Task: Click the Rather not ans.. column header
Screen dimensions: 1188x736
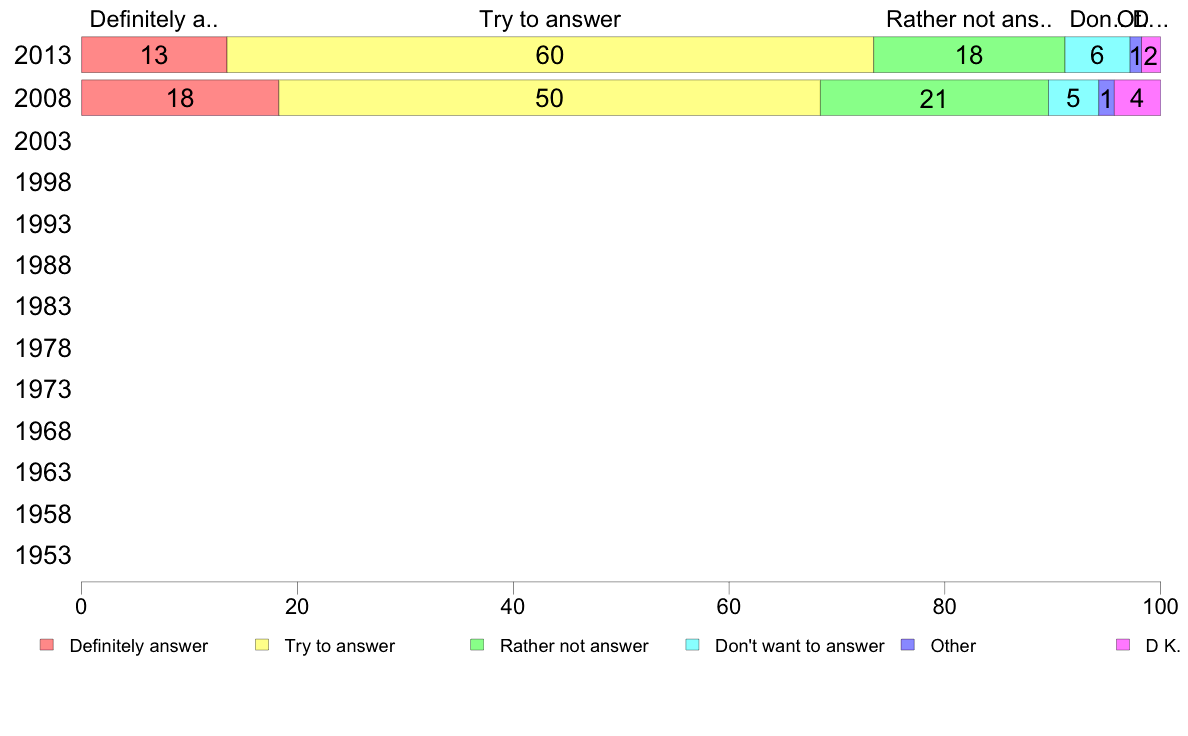Action: [969, 19]
